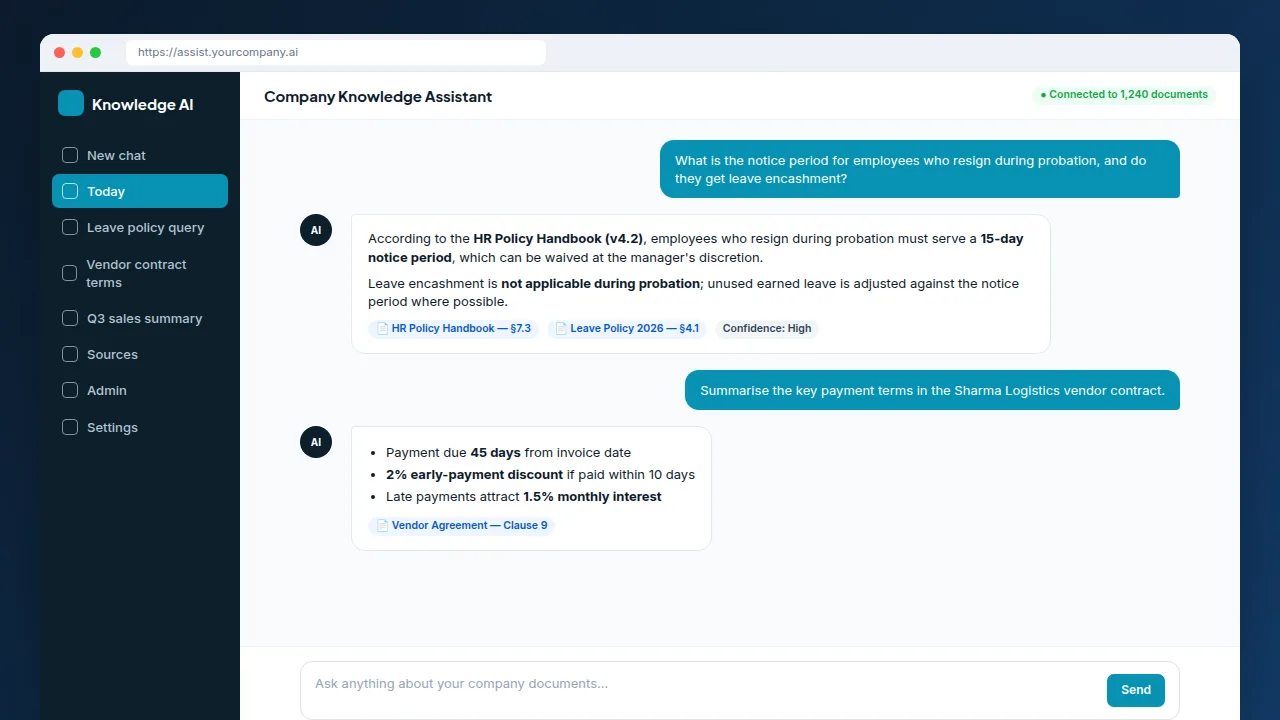Click the icon beside Vendor contract terms

pyautogui.click(x=70, y=273)
